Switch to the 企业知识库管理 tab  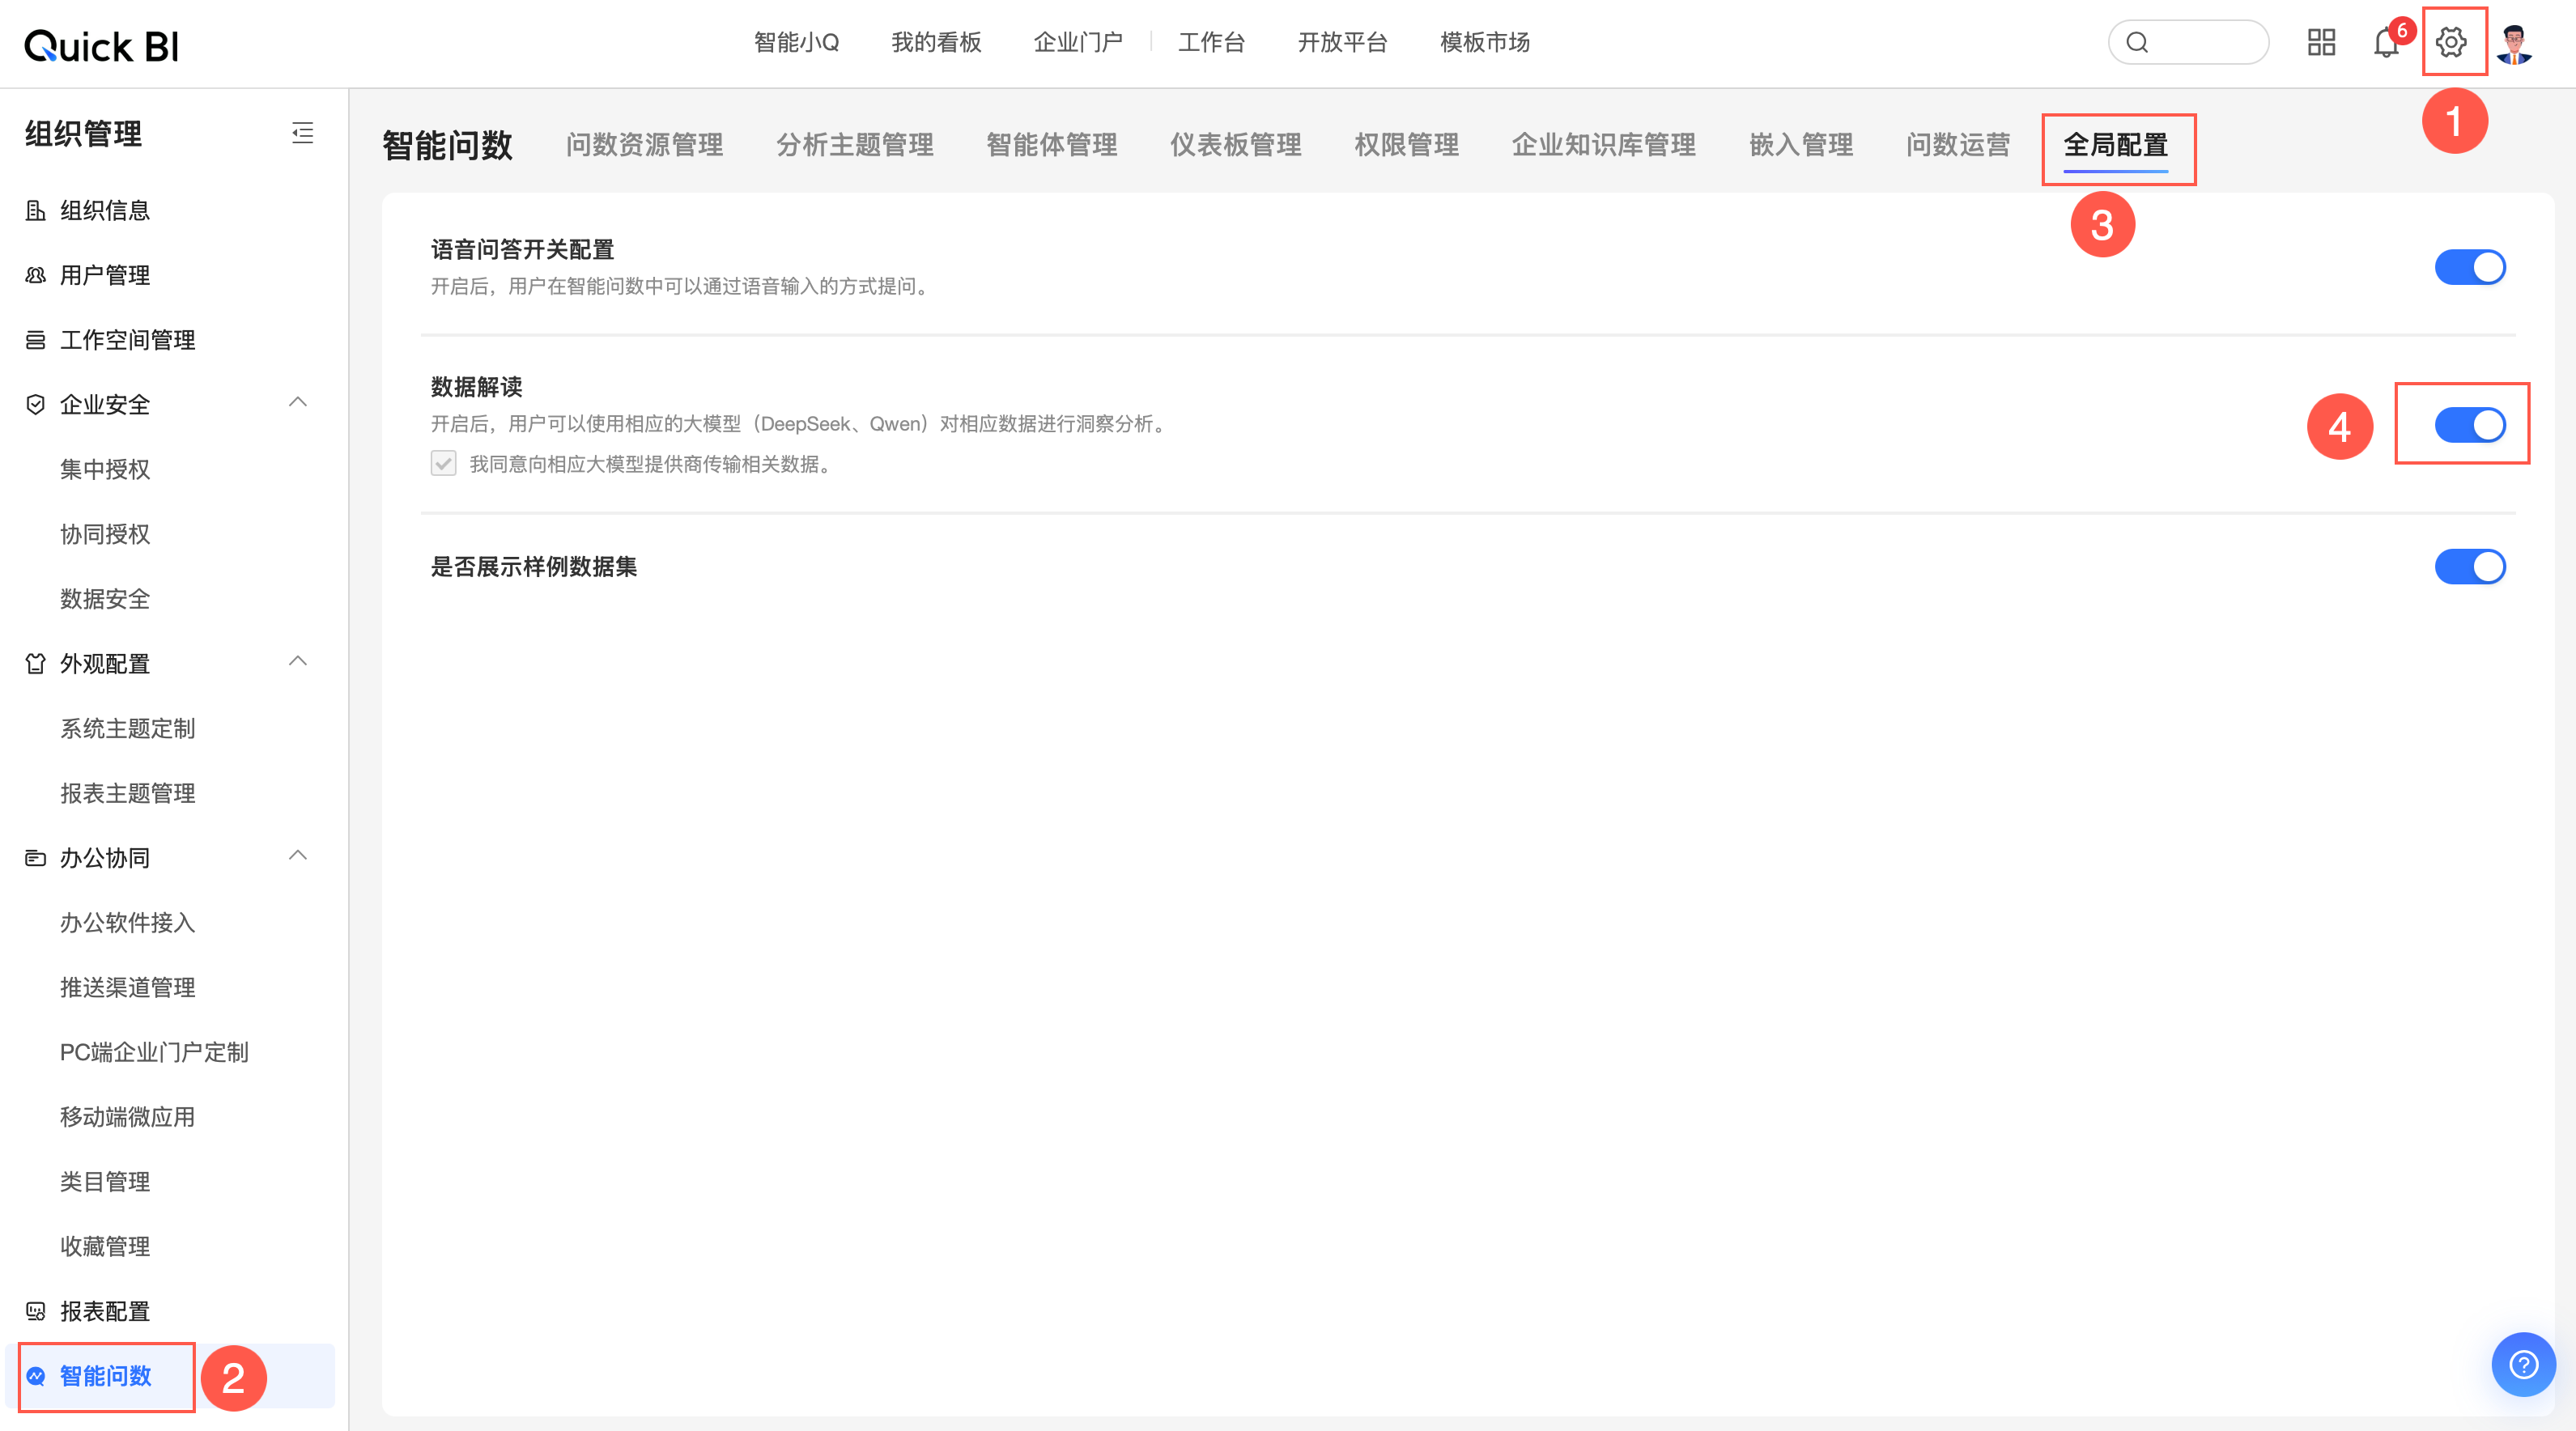click(1603, 145)
